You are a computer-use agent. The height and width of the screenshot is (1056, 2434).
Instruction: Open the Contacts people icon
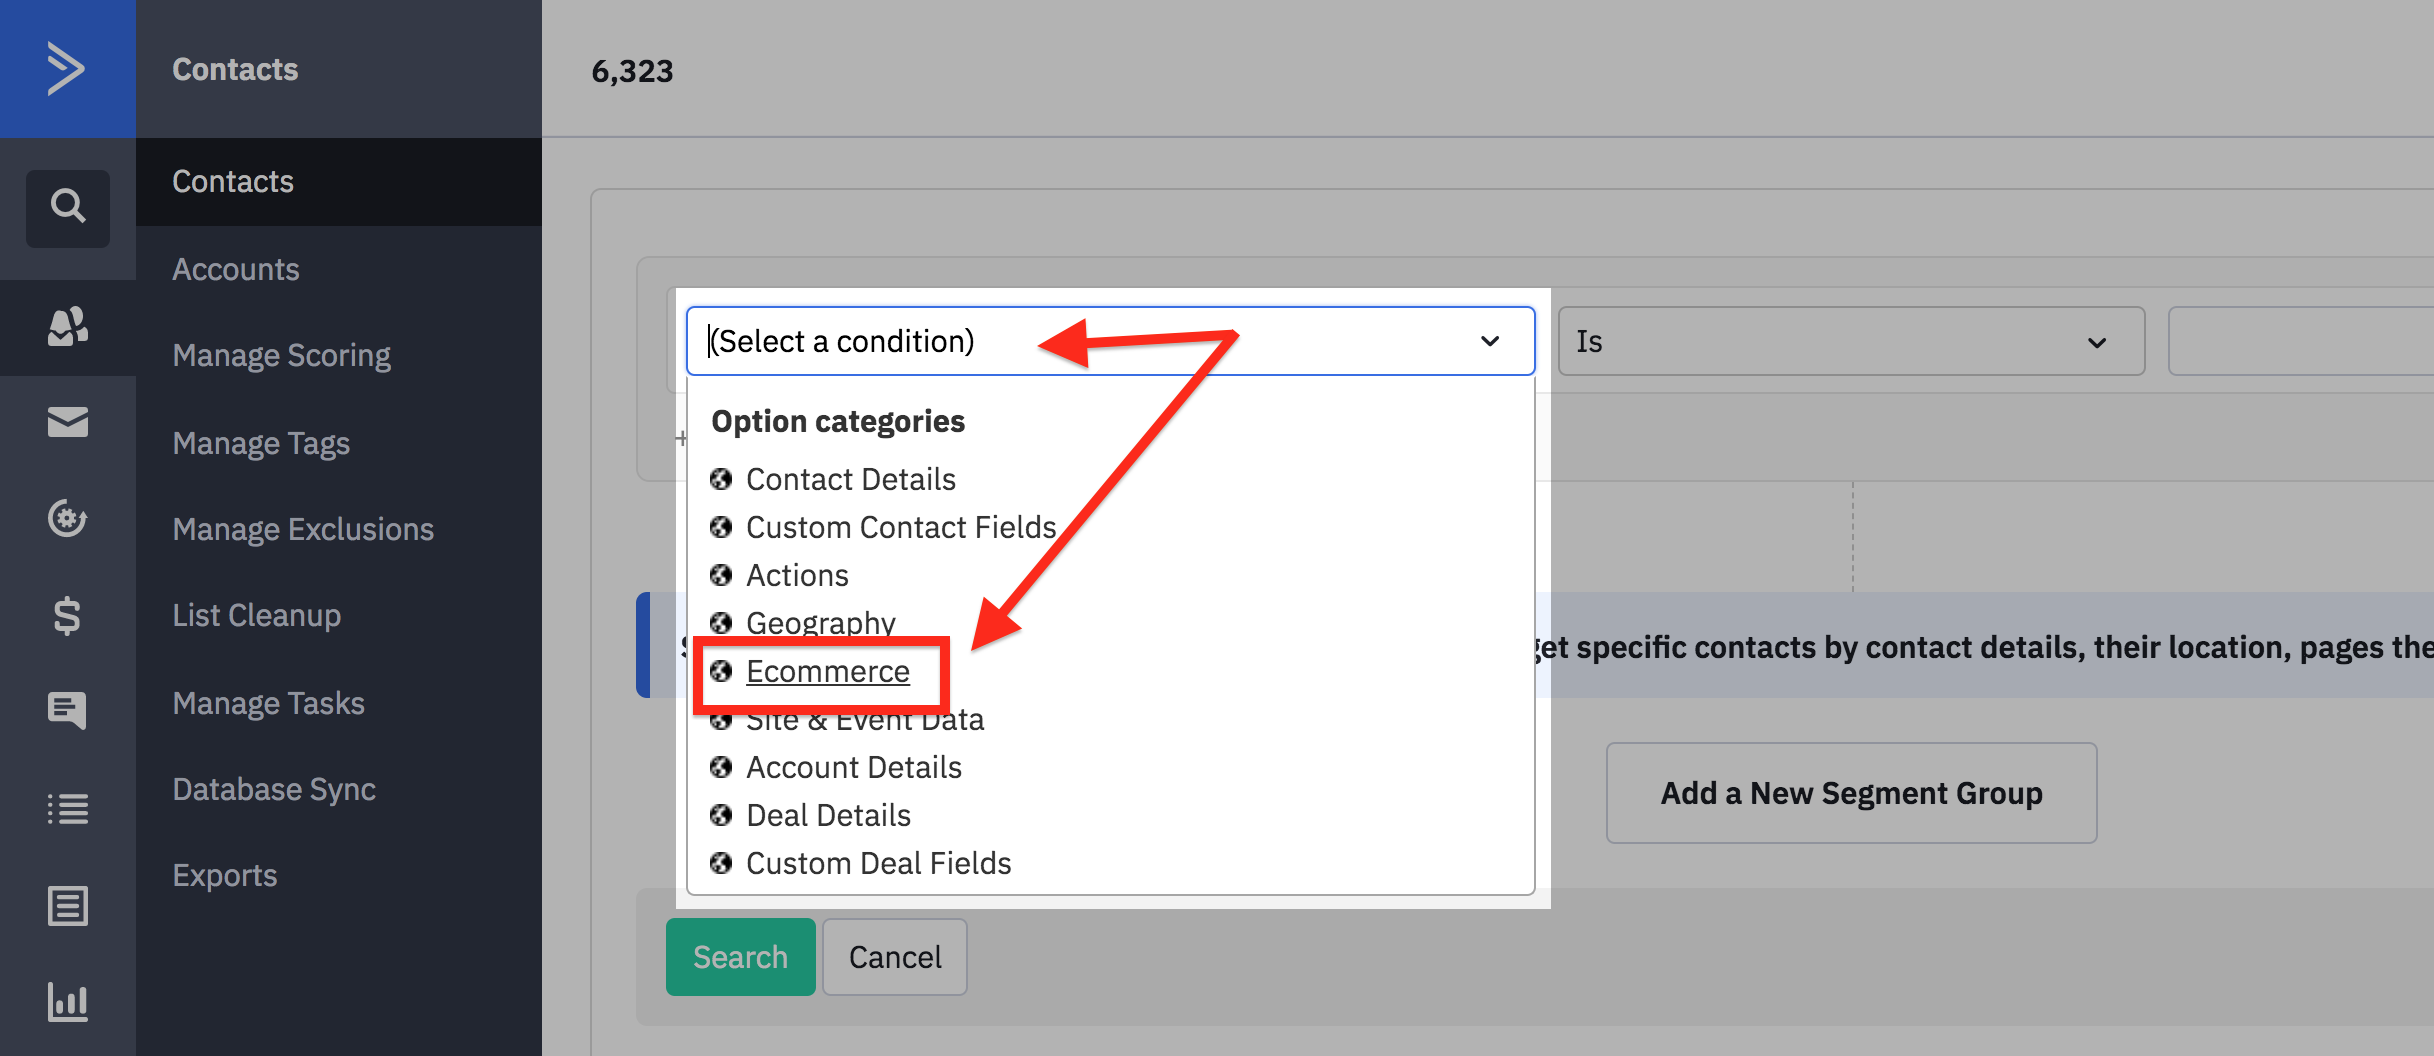(x=67, y=326)
